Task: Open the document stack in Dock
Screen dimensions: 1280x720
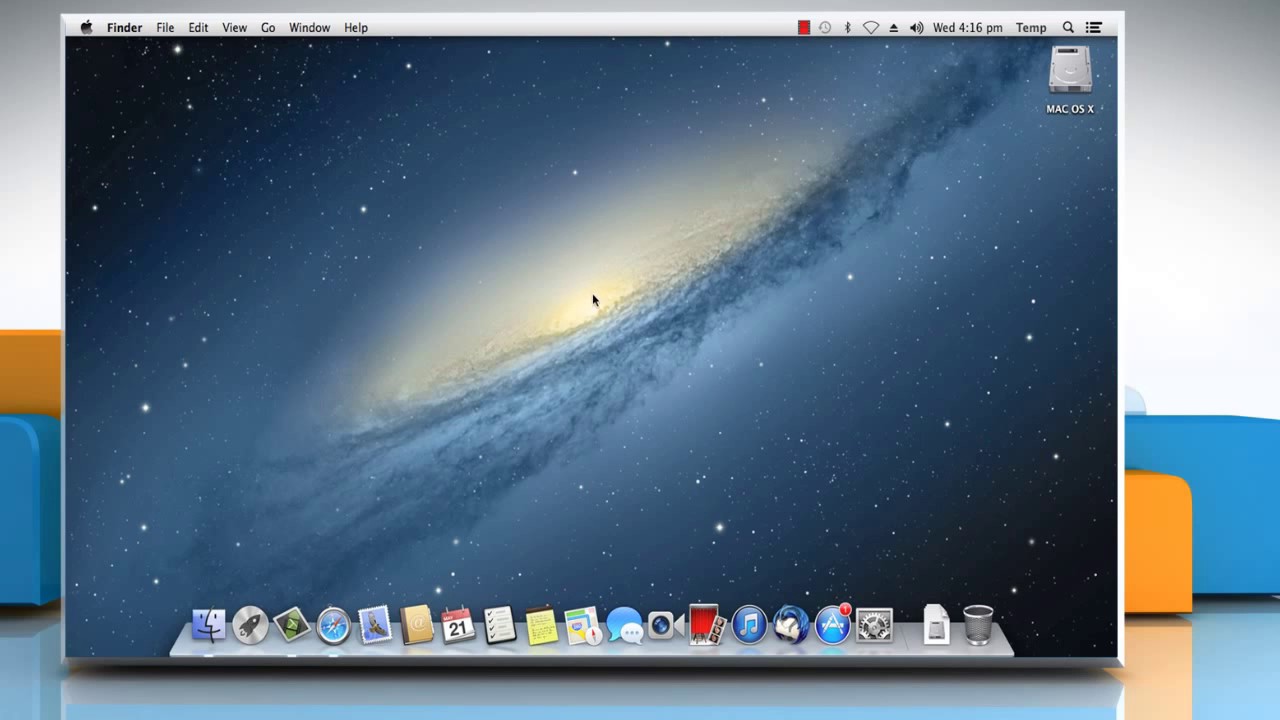Action: [936, 626]
